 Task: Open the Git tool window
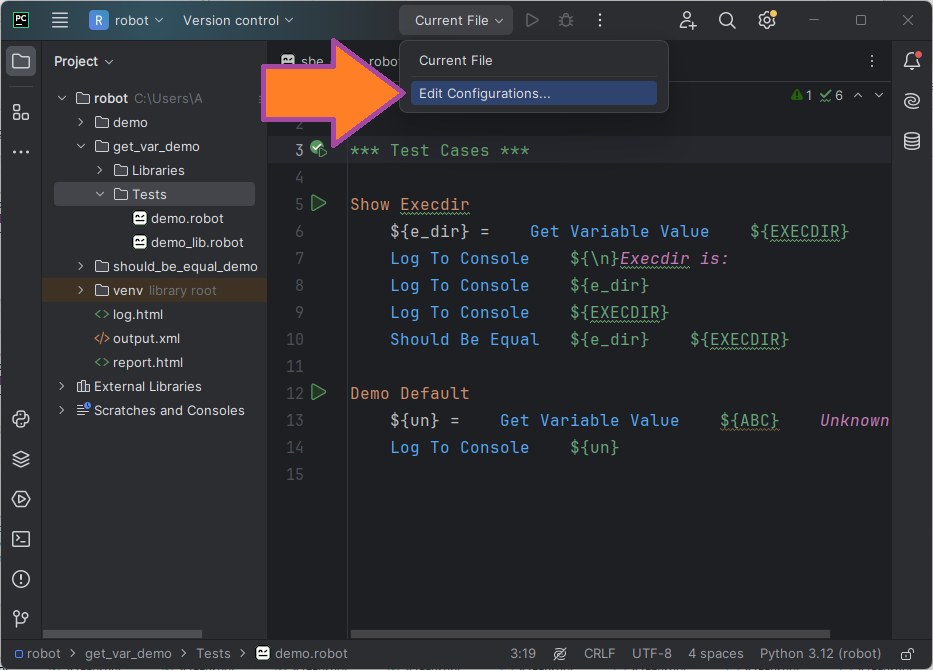click(x=21, y=618)
